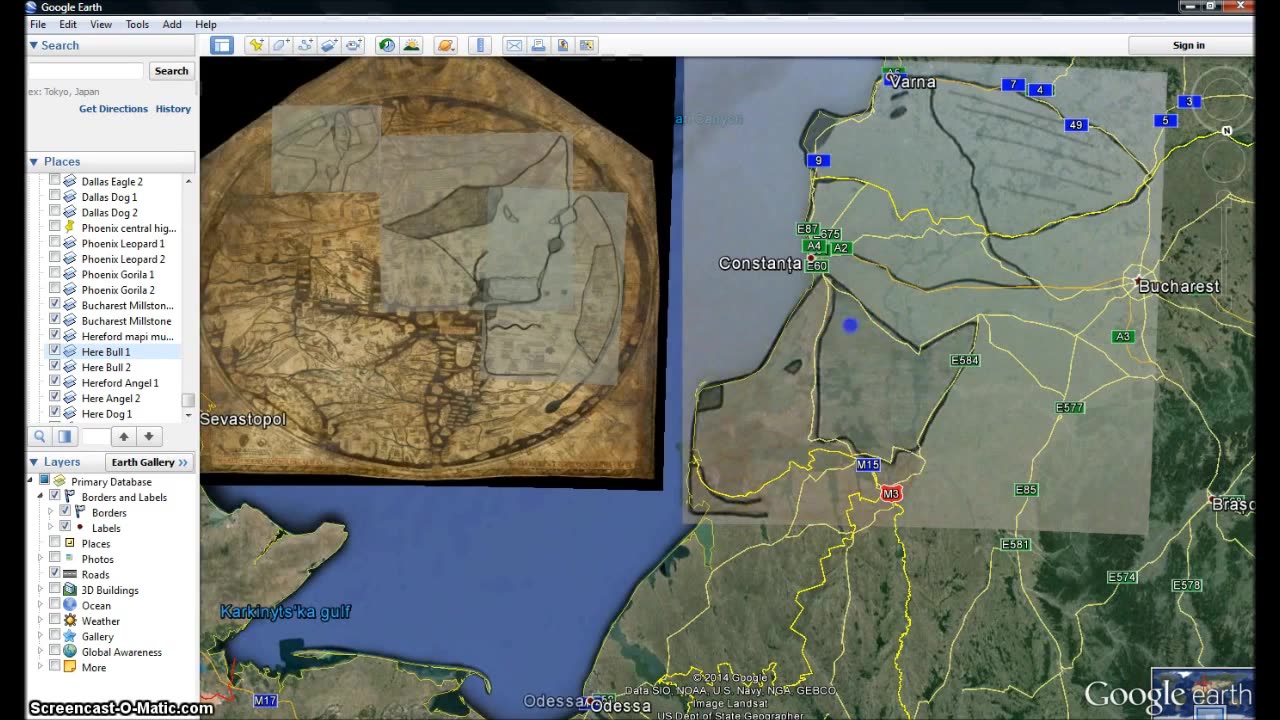Click the Print icon in toolbar
The height and width of the screenshot is (720, 1280).
pos(538,45)
